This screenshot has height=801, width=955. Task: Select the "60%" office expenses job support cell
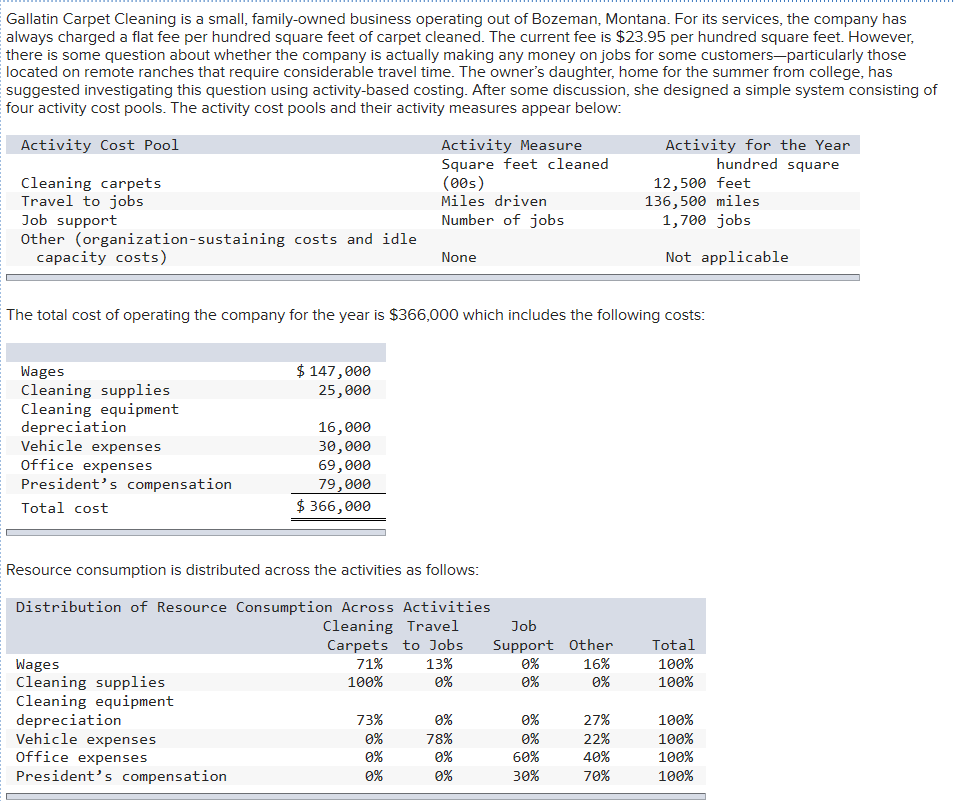tap(526, 757)
